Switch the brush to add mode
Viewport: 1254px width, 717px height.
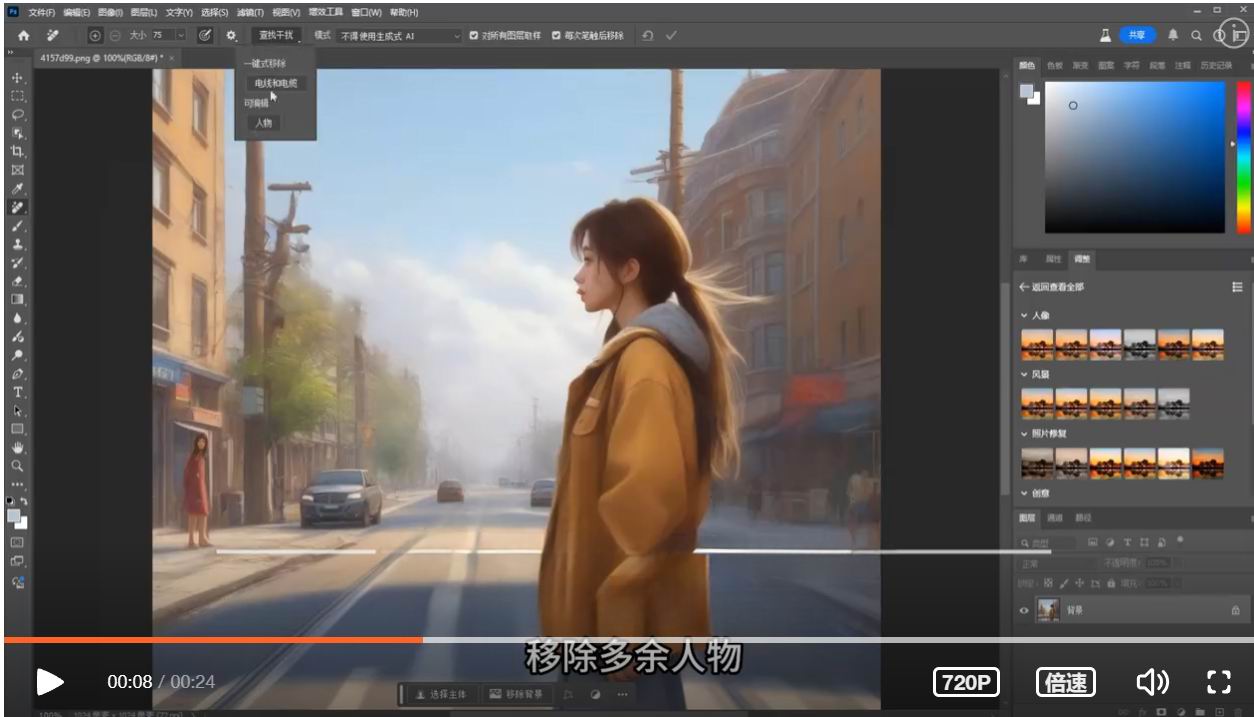click(x=95, y=35)
